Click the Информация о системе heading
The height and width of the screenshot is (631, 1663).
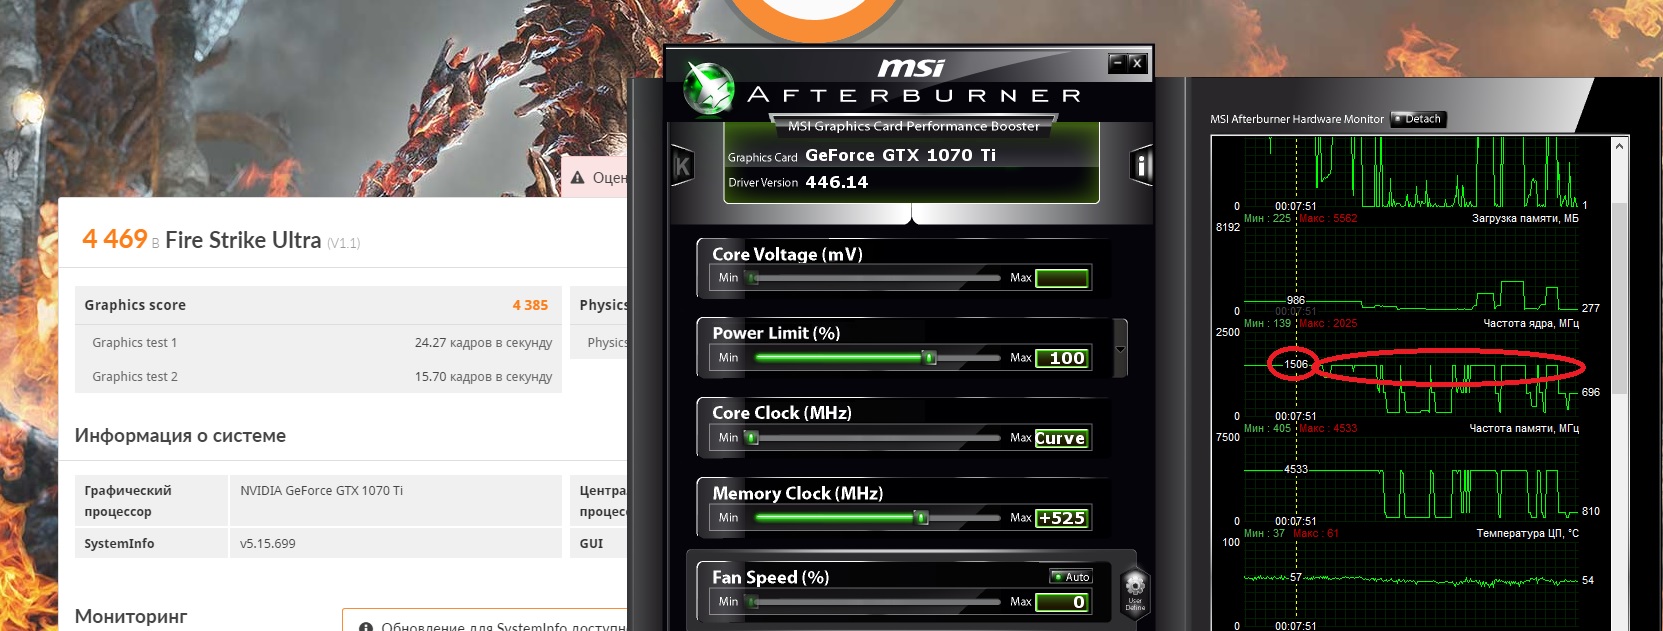[x=180, y=435]
